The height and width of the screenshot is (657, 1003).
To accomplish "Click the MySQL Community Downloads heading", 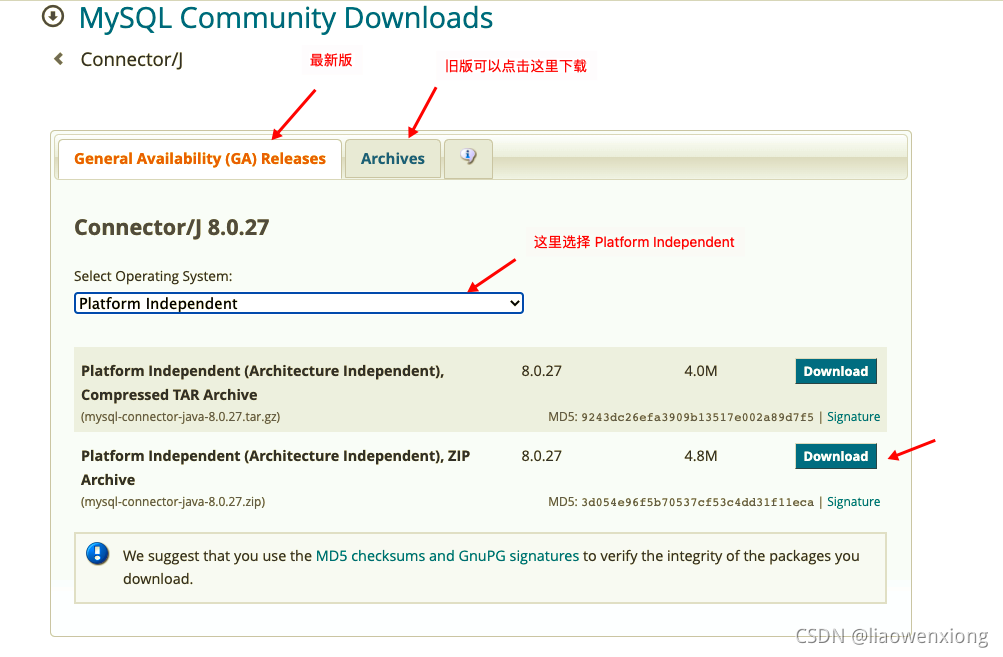I will 285,18.
